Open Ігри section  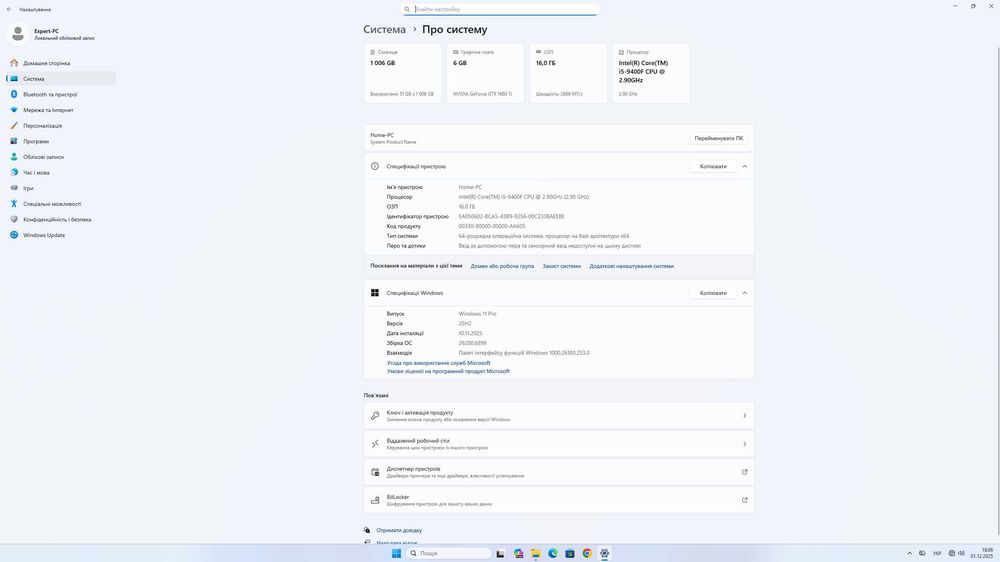pyautogui.click(x=61, y=188)
